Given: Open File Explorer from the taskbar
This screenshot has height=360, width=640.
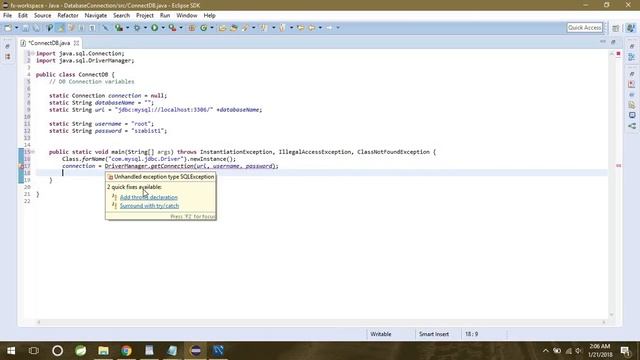Looking at the screenshot, I should coord(103,351).
